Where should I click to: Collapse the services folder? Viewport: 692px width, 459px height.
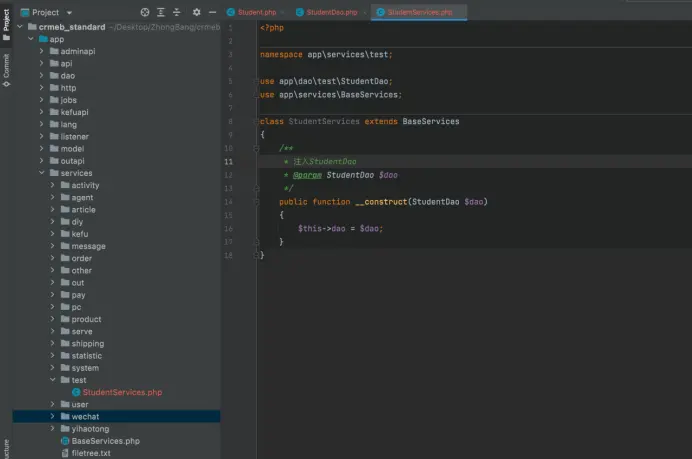click(41, 173)
